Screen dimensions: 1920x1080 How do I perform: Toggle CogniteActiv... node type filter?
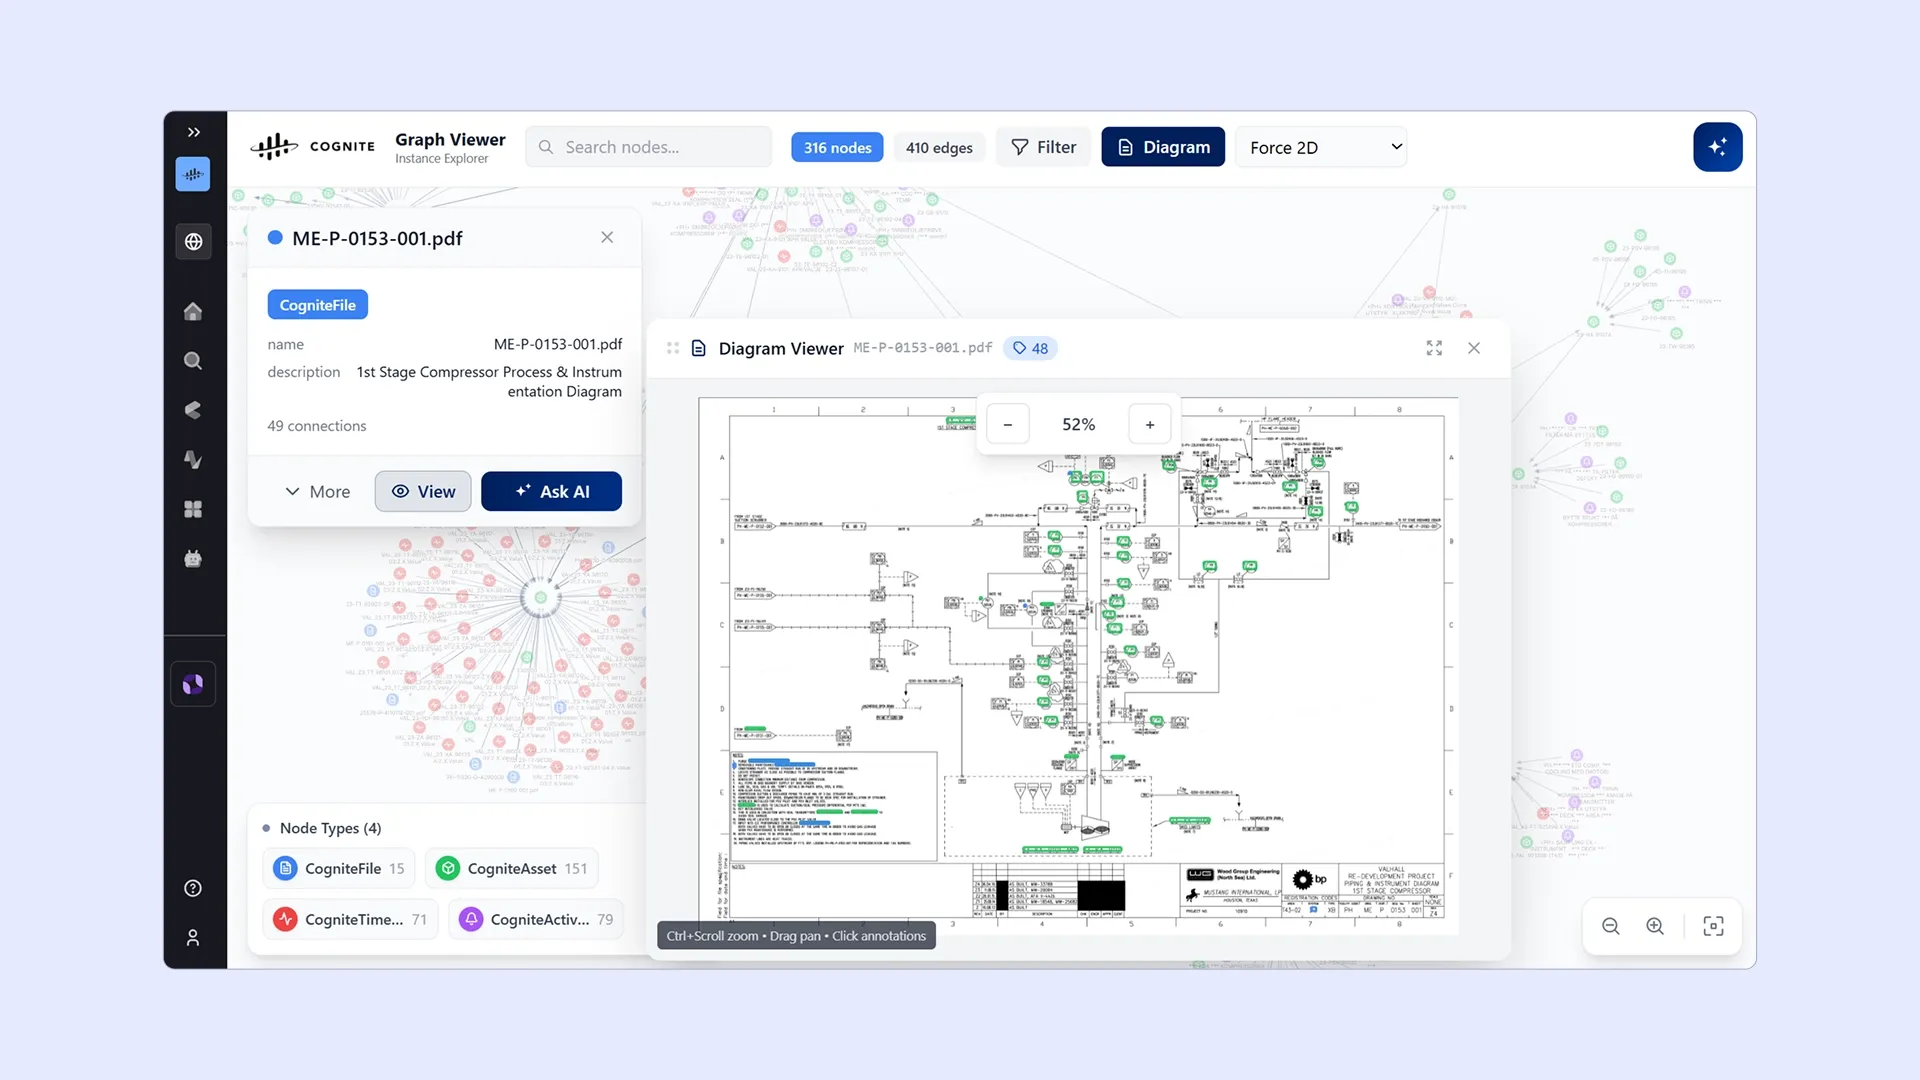[x=536, y=919]
